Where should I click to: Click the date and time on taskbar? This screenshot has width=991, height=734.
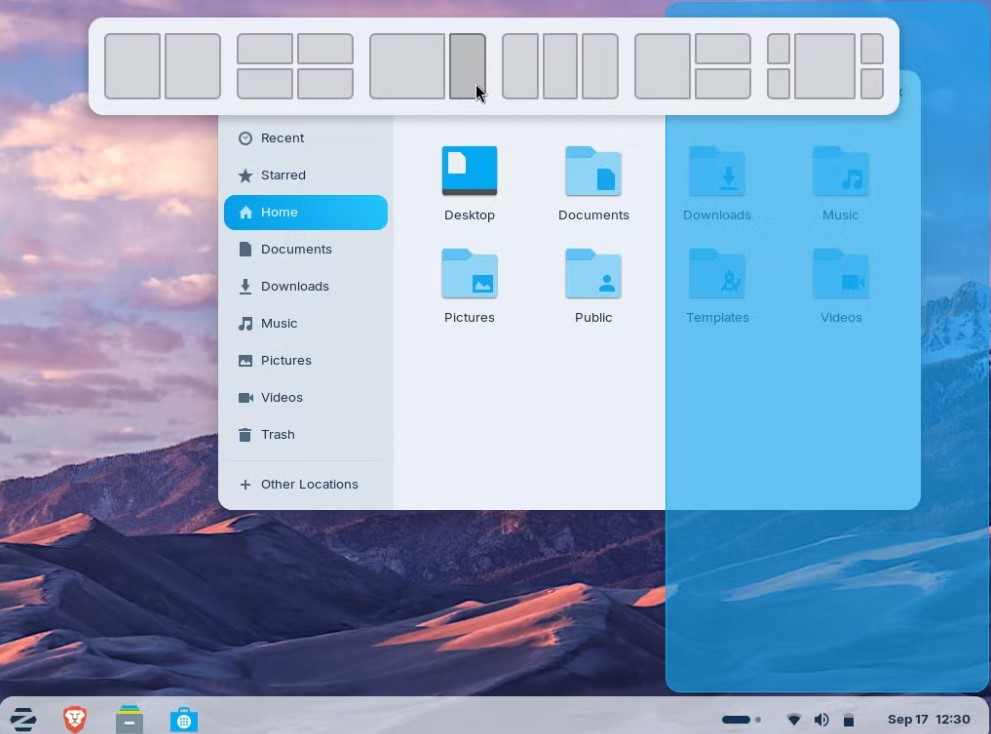(x=928, y=720)
